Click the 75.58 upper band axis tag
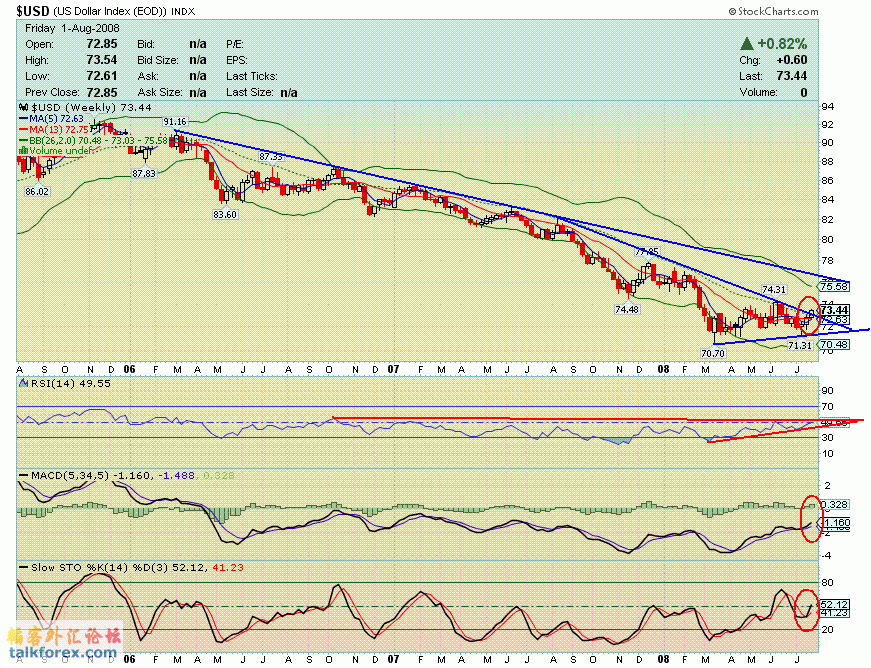Viewport: 871px width, 668px height. click(834, 287)
